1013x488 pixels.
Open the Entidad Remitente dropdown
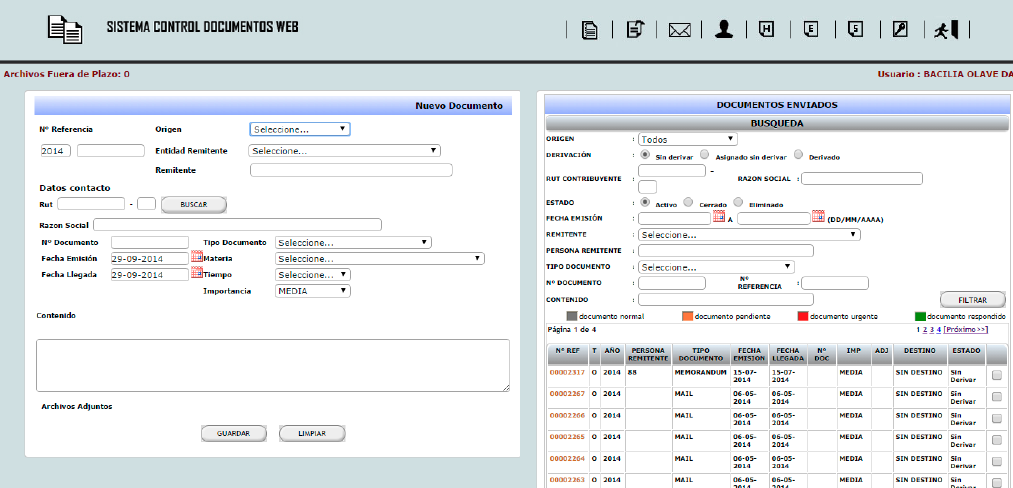344,151
